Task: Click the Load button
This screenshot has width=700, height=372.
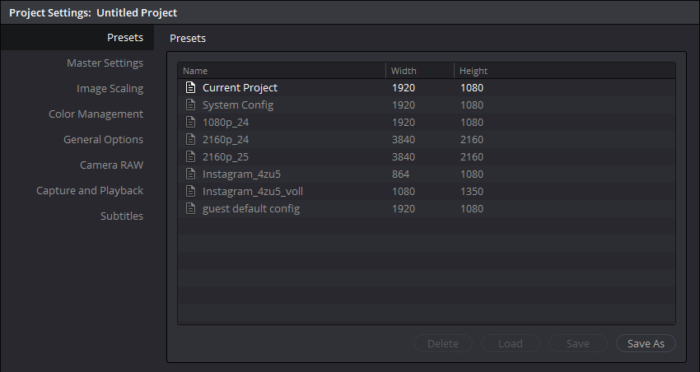Action: 510,343
